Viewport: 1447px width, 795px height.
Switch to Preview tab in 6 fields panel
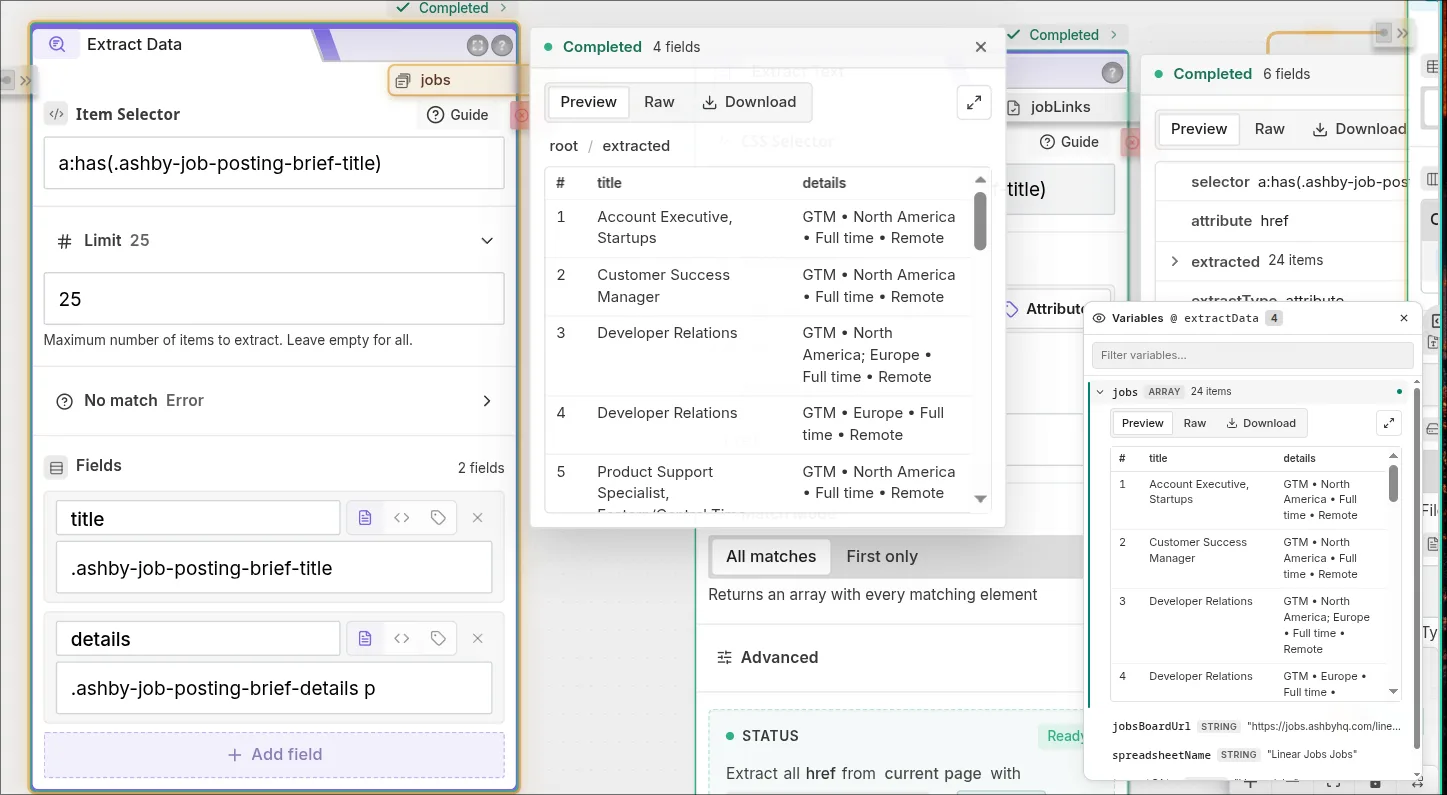click(x=1199, y=129)
